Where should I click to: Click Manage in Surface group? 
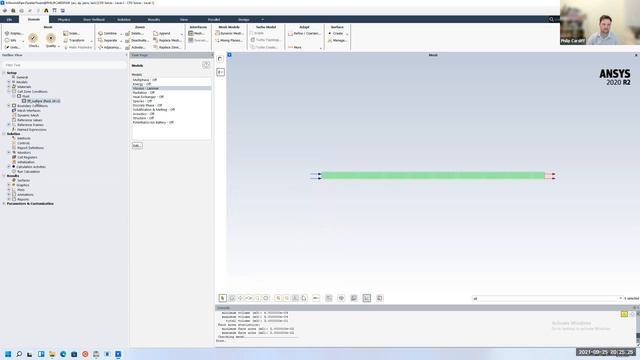pos(337,40)
